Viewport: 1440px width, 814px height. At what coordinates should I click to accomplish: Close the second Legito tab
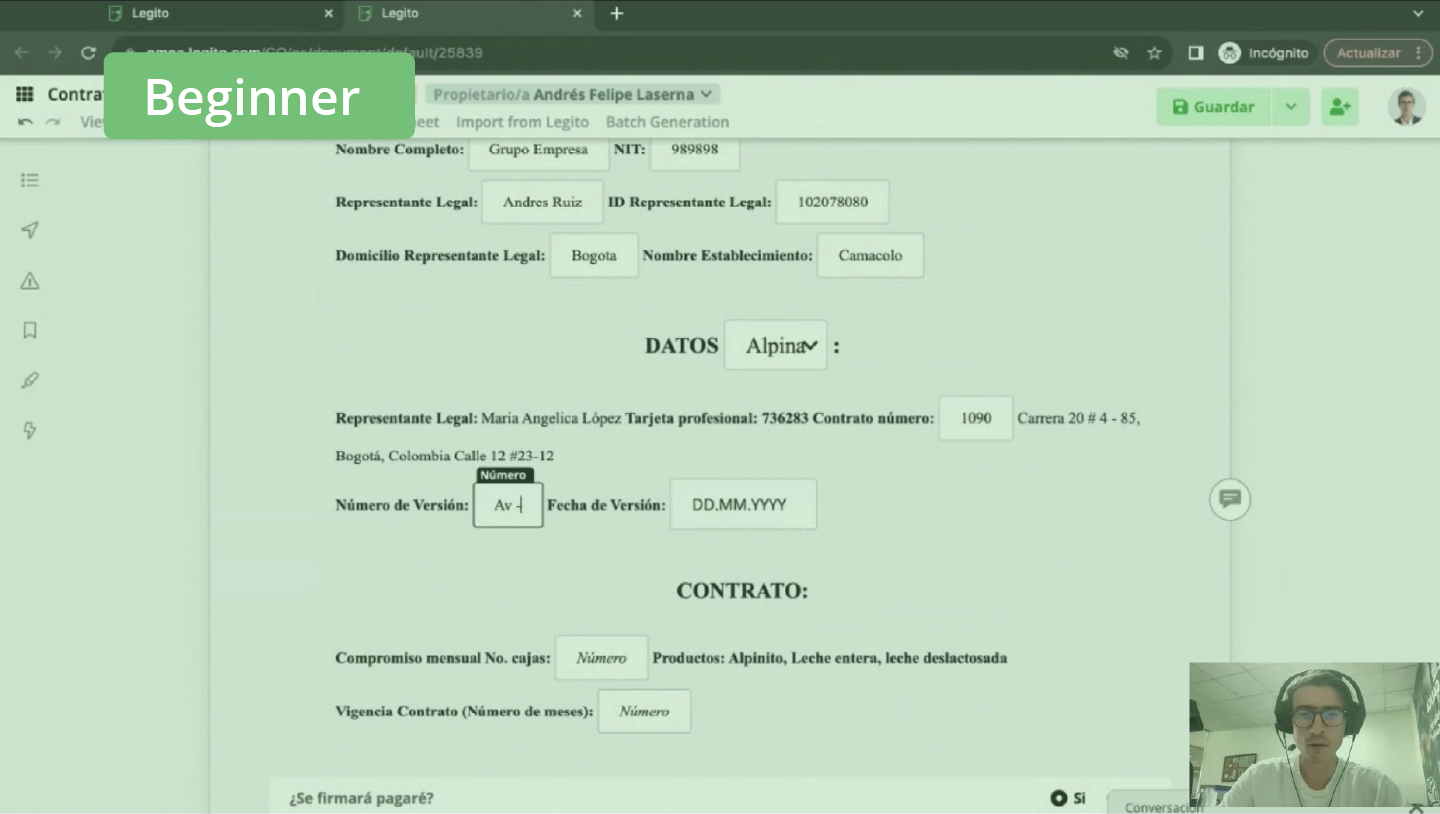pyautogui.click(x=577, y=14)
